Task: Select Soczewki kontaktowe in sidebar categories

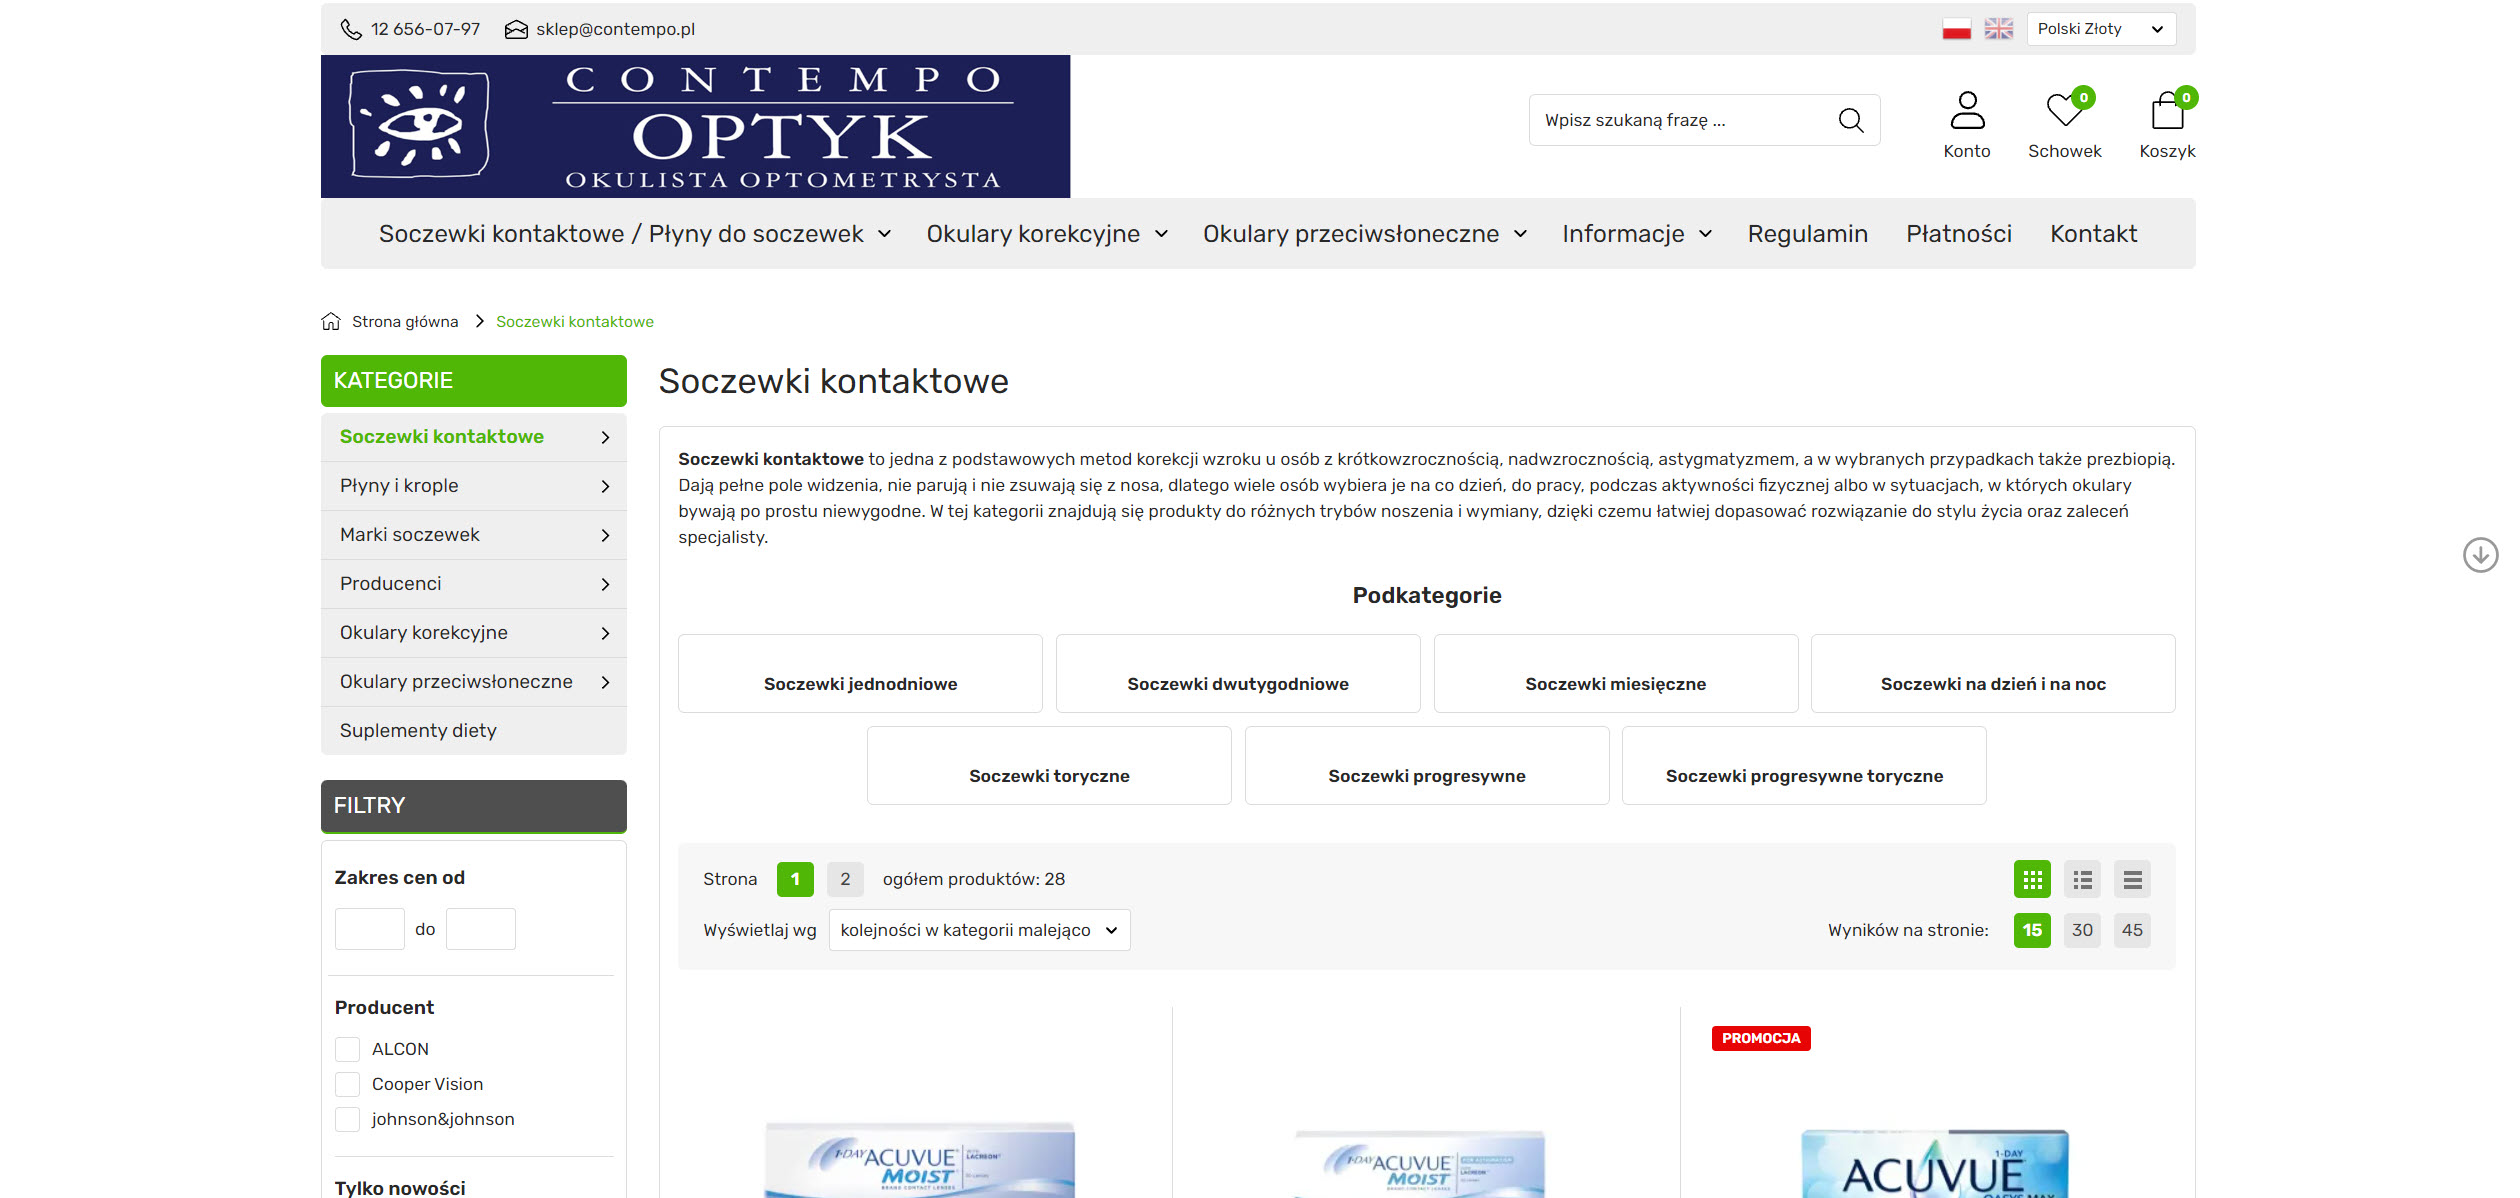Action: tap(441, 437)
